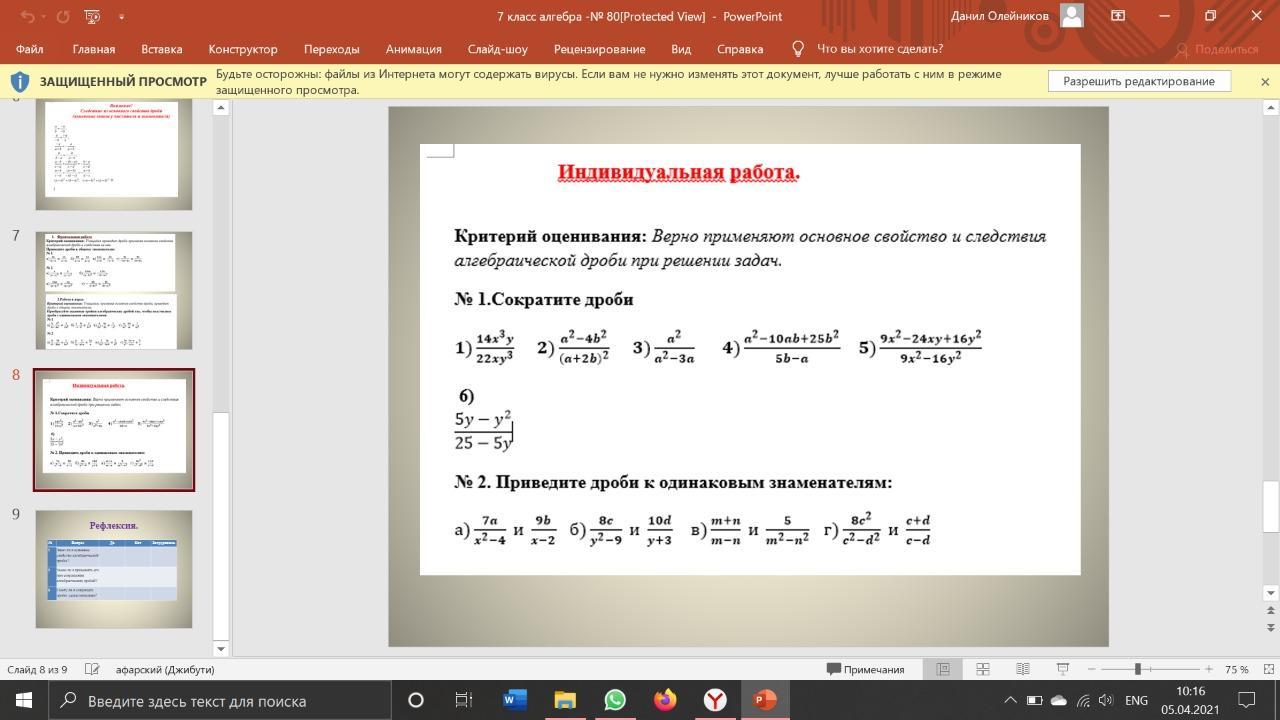Click the lightbulb Tell Me icon
Image resolution: width=1280 pixels, height=720 pixels.
798,49
